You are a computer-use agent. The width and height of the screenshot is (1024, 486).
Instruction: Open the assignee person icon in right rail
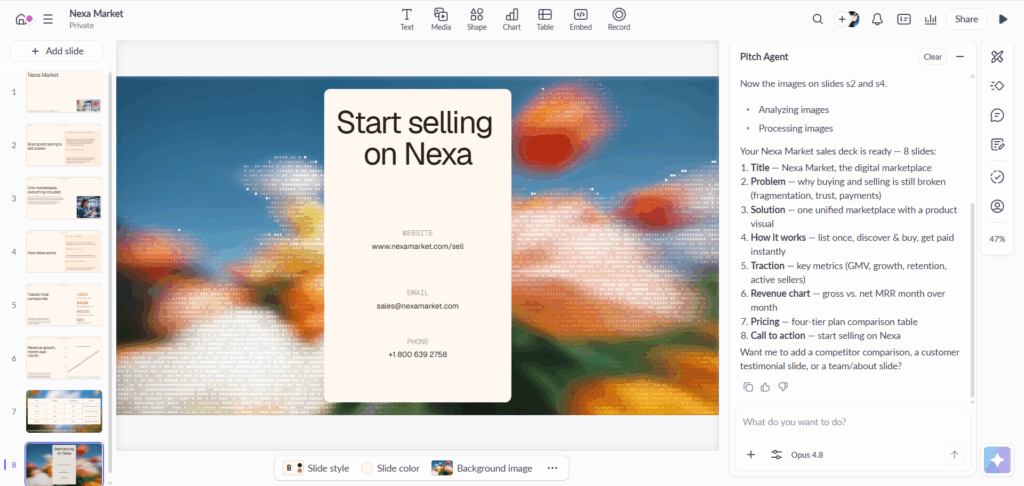pos(997,206)
